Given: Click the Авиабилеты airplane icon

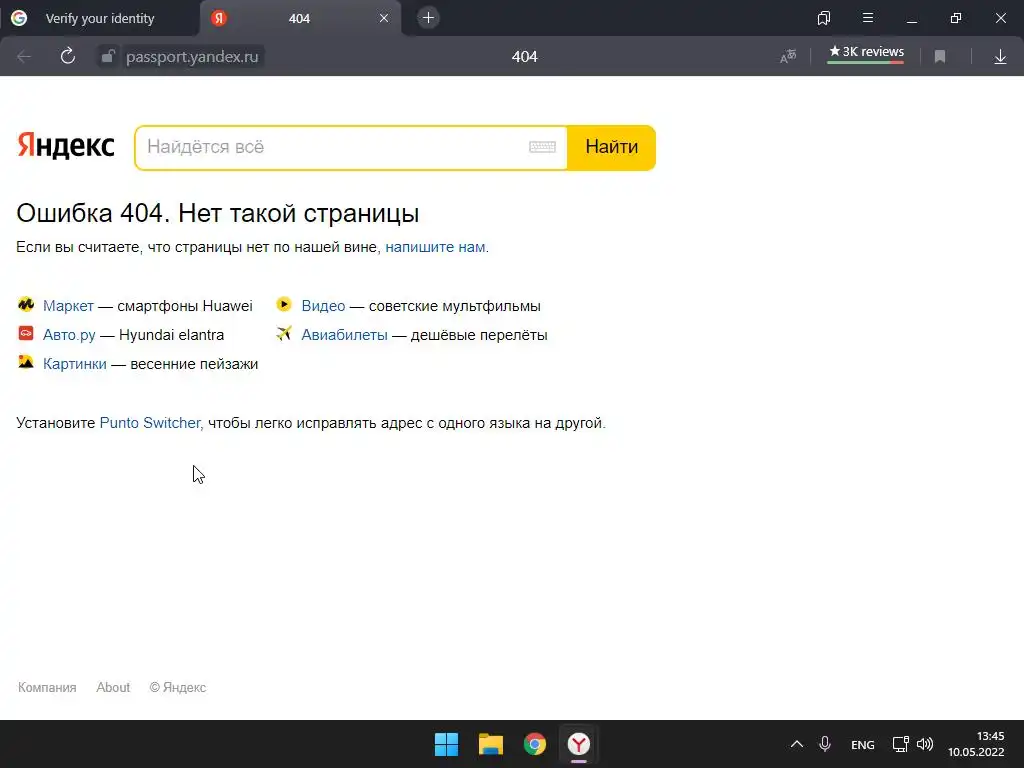Looking at the screenshot, I should click(283, 333).
